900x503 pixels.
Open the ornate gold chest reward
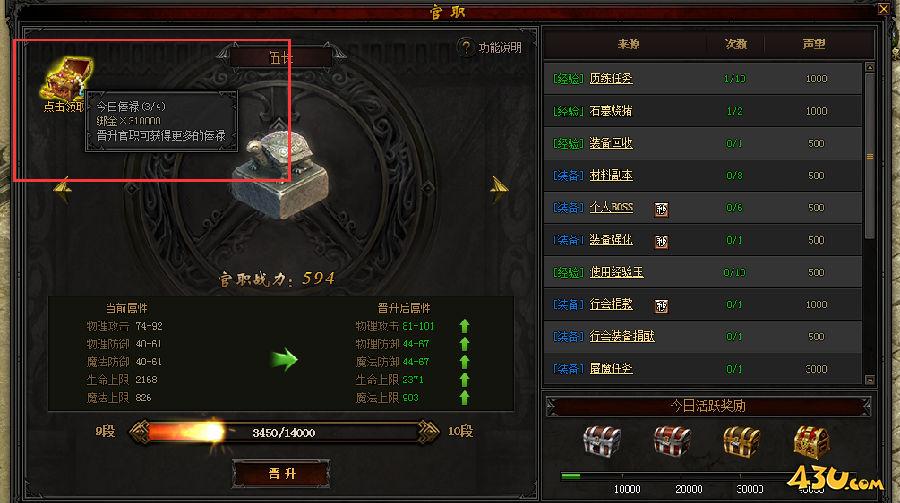click(811, 441)
